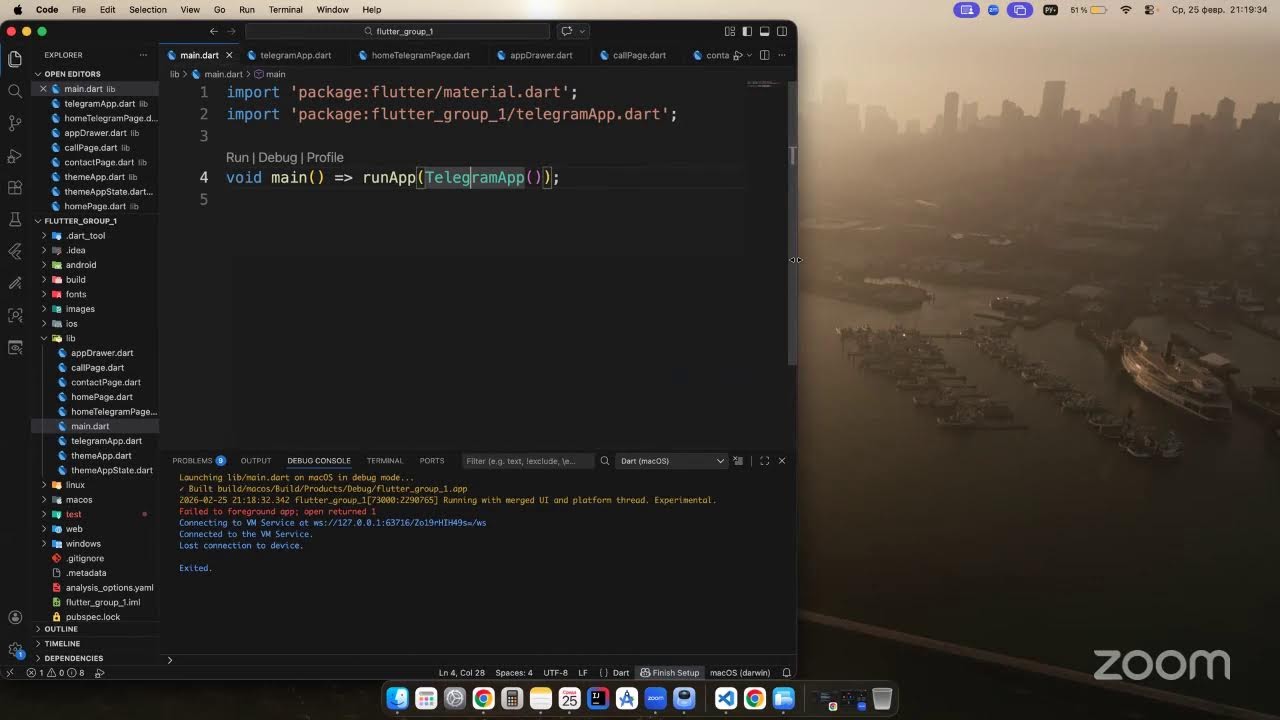1280x720 pixels.
Task: Open the Ports panel tab
Action: coord(432,461)
